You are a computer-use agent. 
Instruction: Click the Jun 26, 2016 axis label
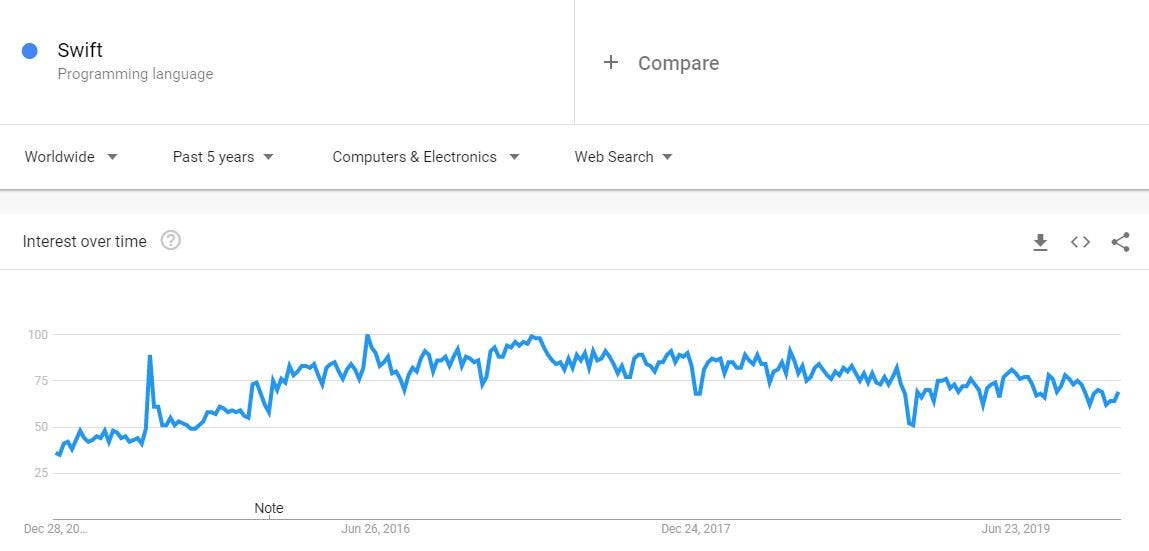point(375,528)
